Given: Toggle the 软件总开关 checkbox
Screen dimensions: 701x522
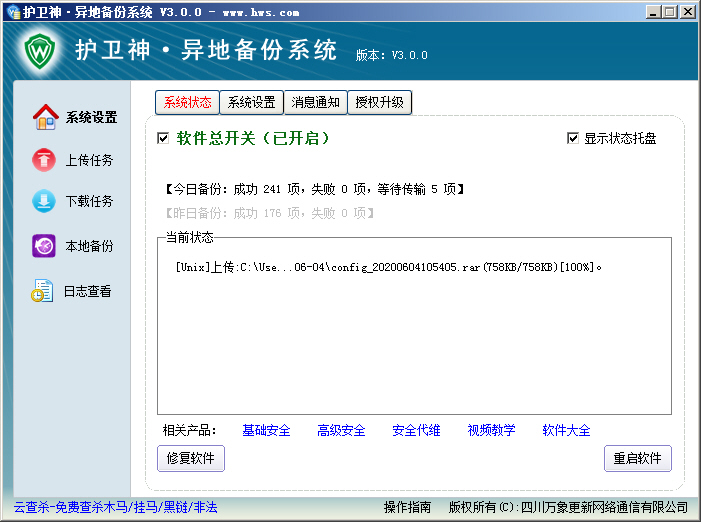Looking at the screenshot, I should [163, 138].
